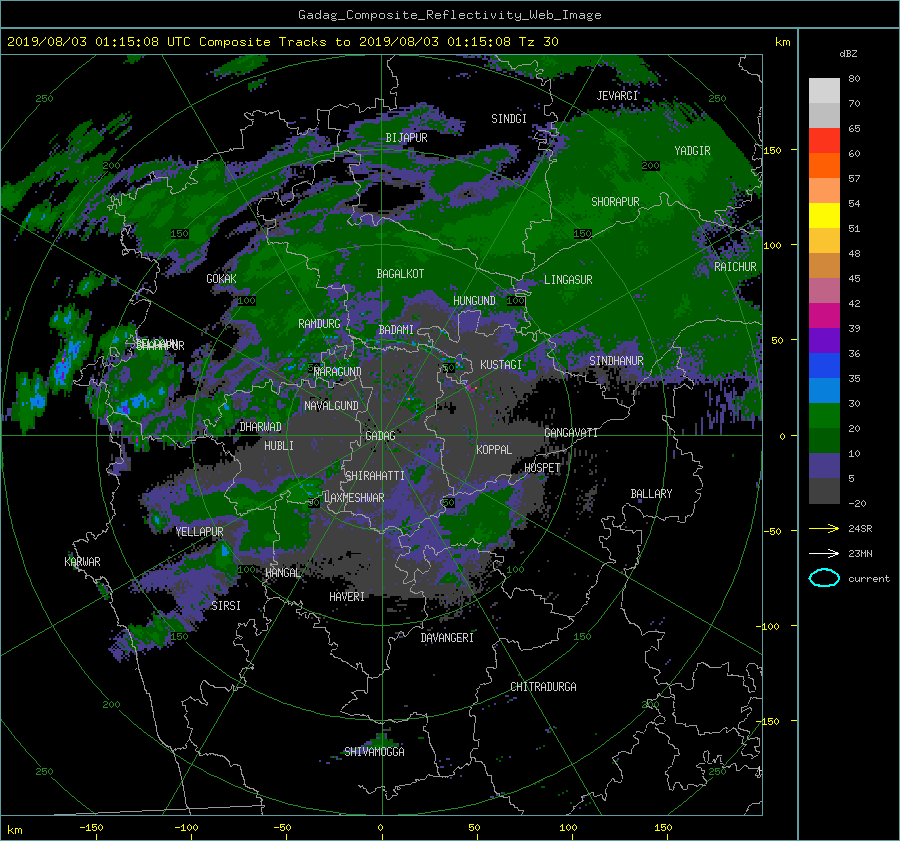Select the magenta 39–42 dBZ legend swatch
Screen dimensions: 900x841
tap(824, 316)
